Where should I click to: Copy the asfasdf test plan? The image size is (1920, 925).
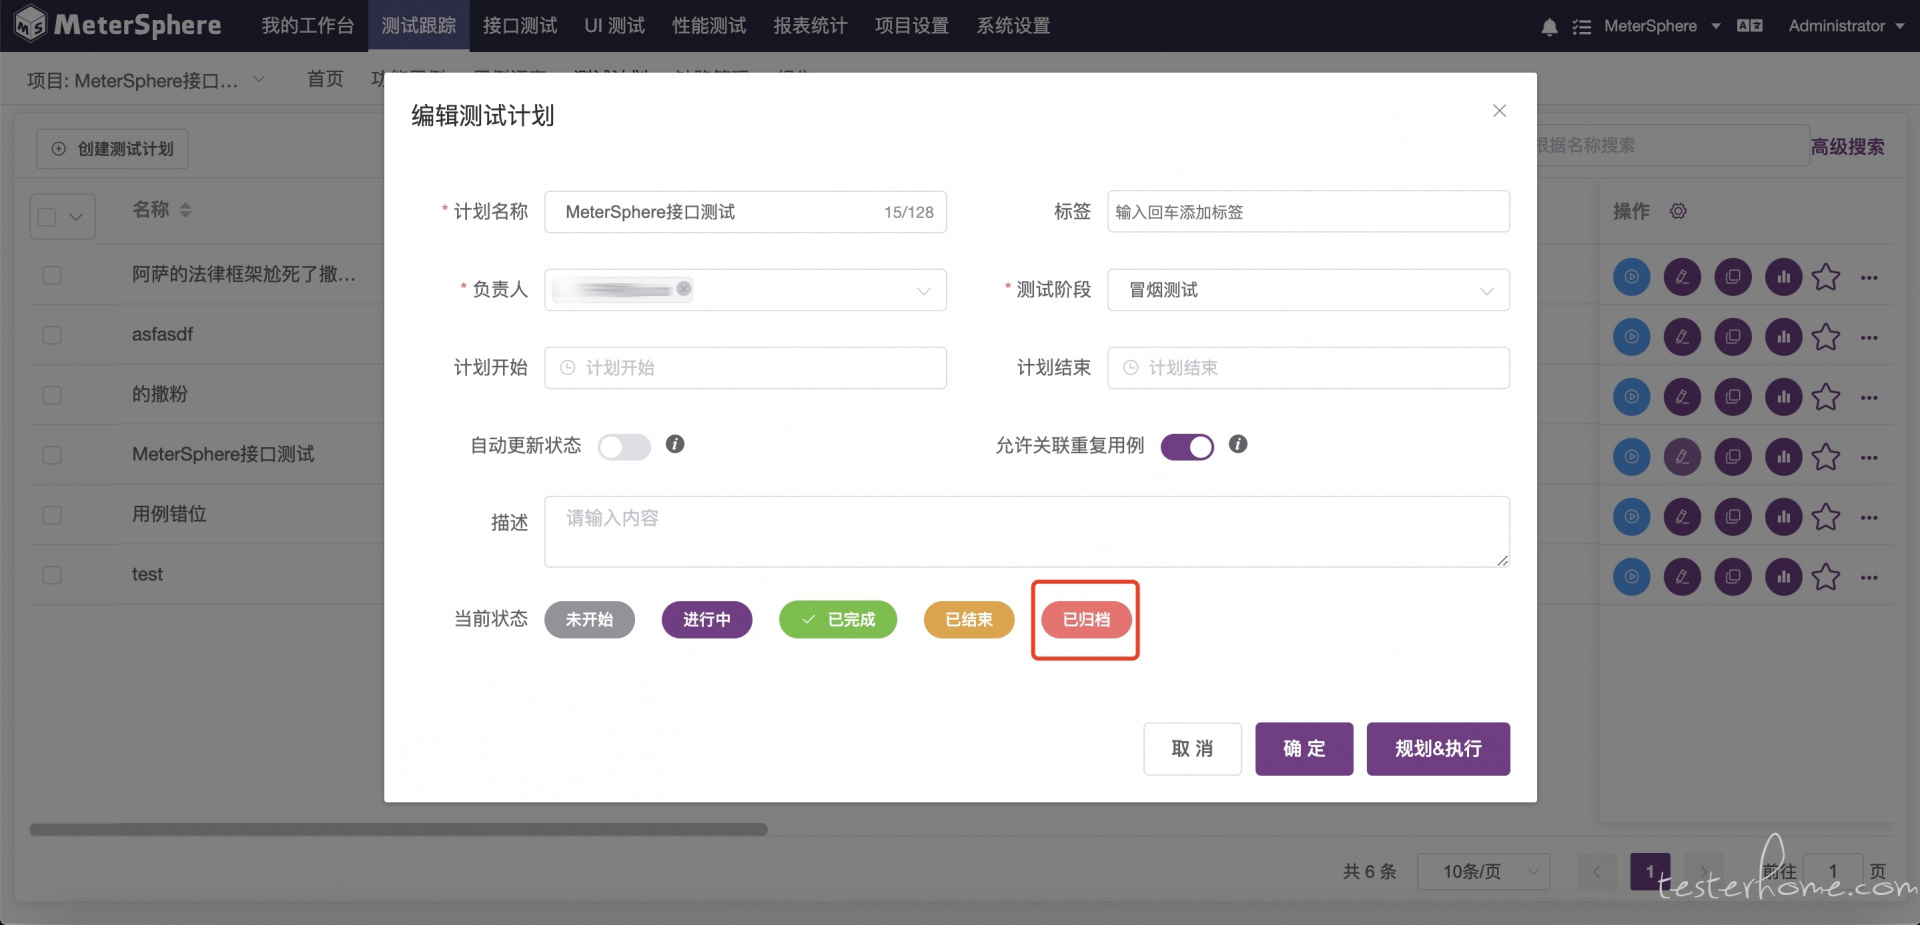pos(1733,337)
